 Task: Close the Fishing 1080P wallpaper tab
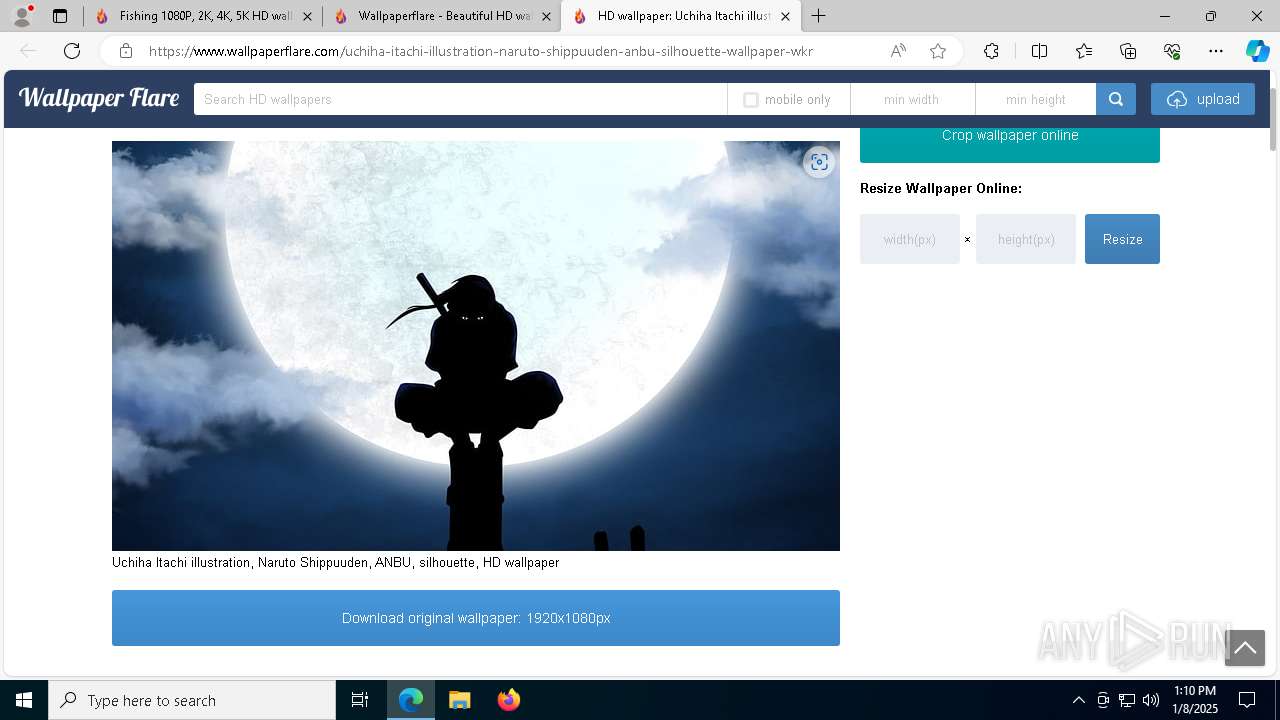pos(307,16)
